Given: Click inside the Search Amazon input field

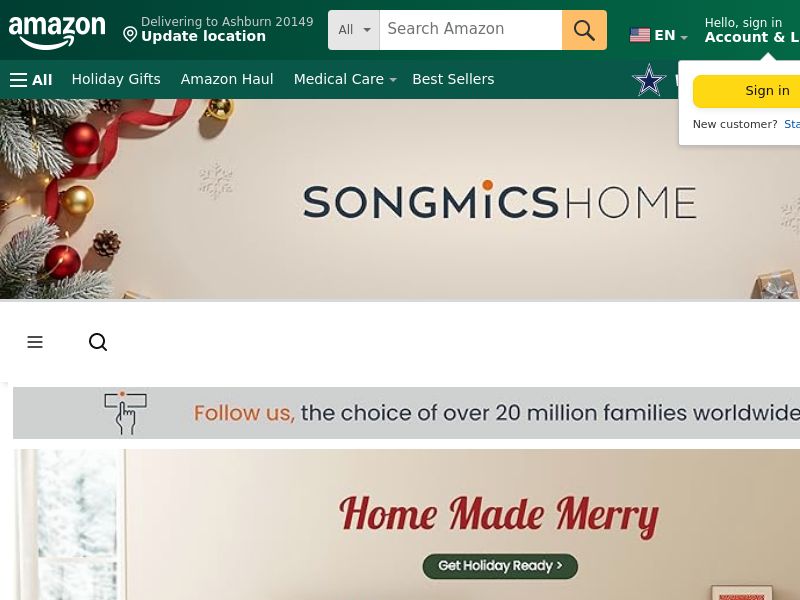Looking at the screenshot, I should tap(470, 29).
